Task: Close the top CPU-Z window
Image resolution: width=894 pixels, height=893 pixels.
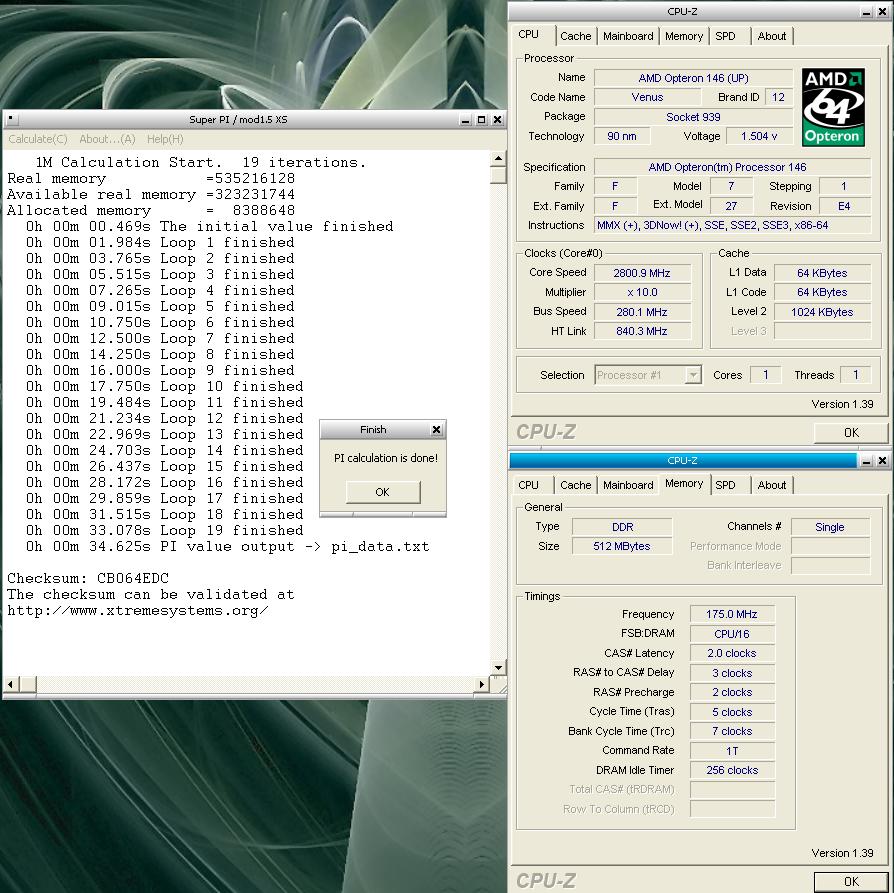Action: coord(882,12)
